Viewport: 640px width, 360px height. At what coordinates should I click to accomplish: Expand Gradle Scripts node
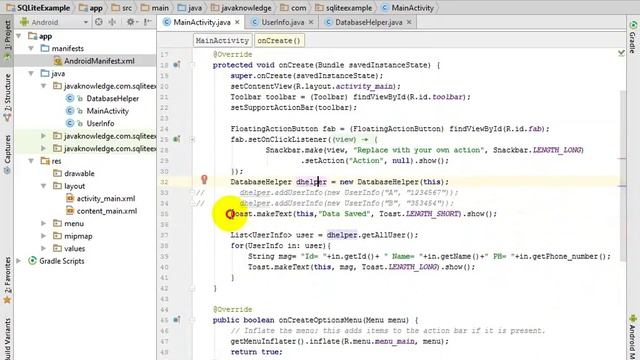point(19,261)
